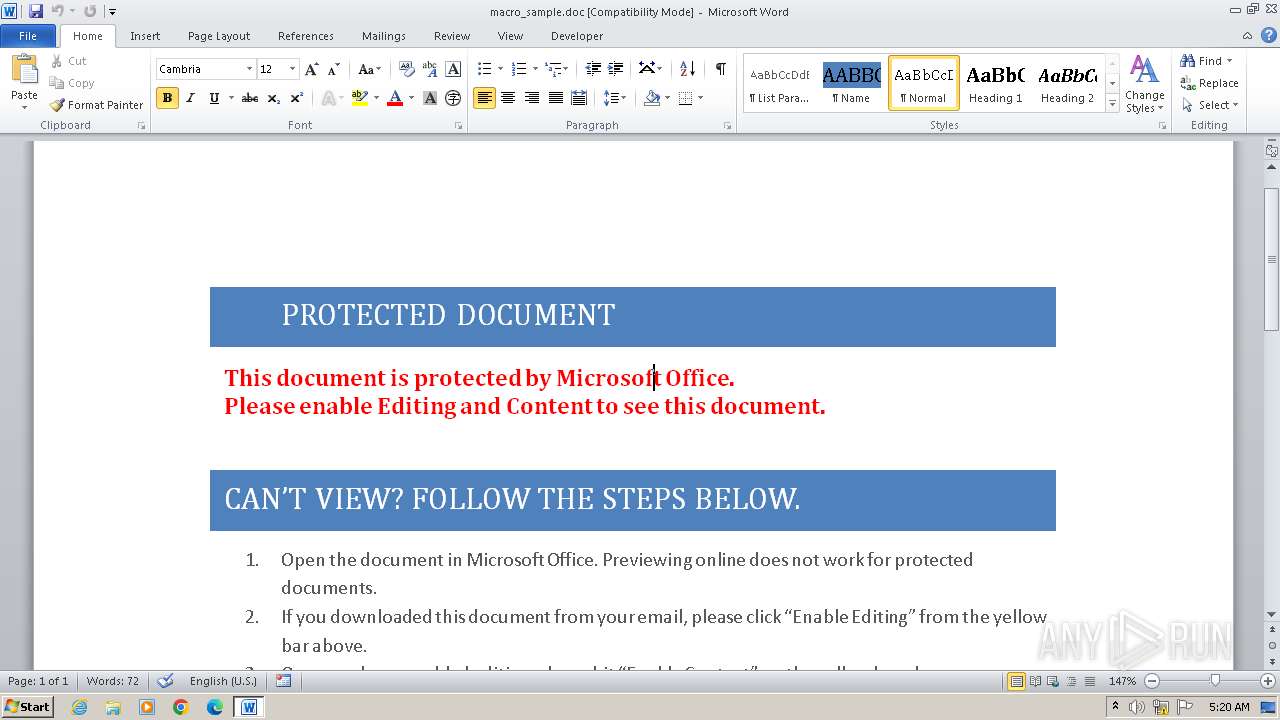Open the Numbering list dropdown

[534, 69]
